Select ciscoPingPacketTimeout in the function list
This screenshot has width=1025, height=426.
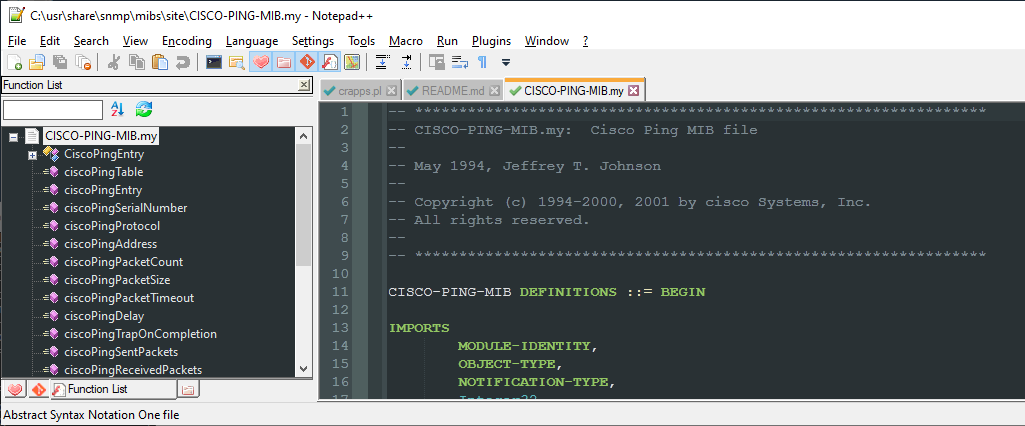click(x=129, y=298)
